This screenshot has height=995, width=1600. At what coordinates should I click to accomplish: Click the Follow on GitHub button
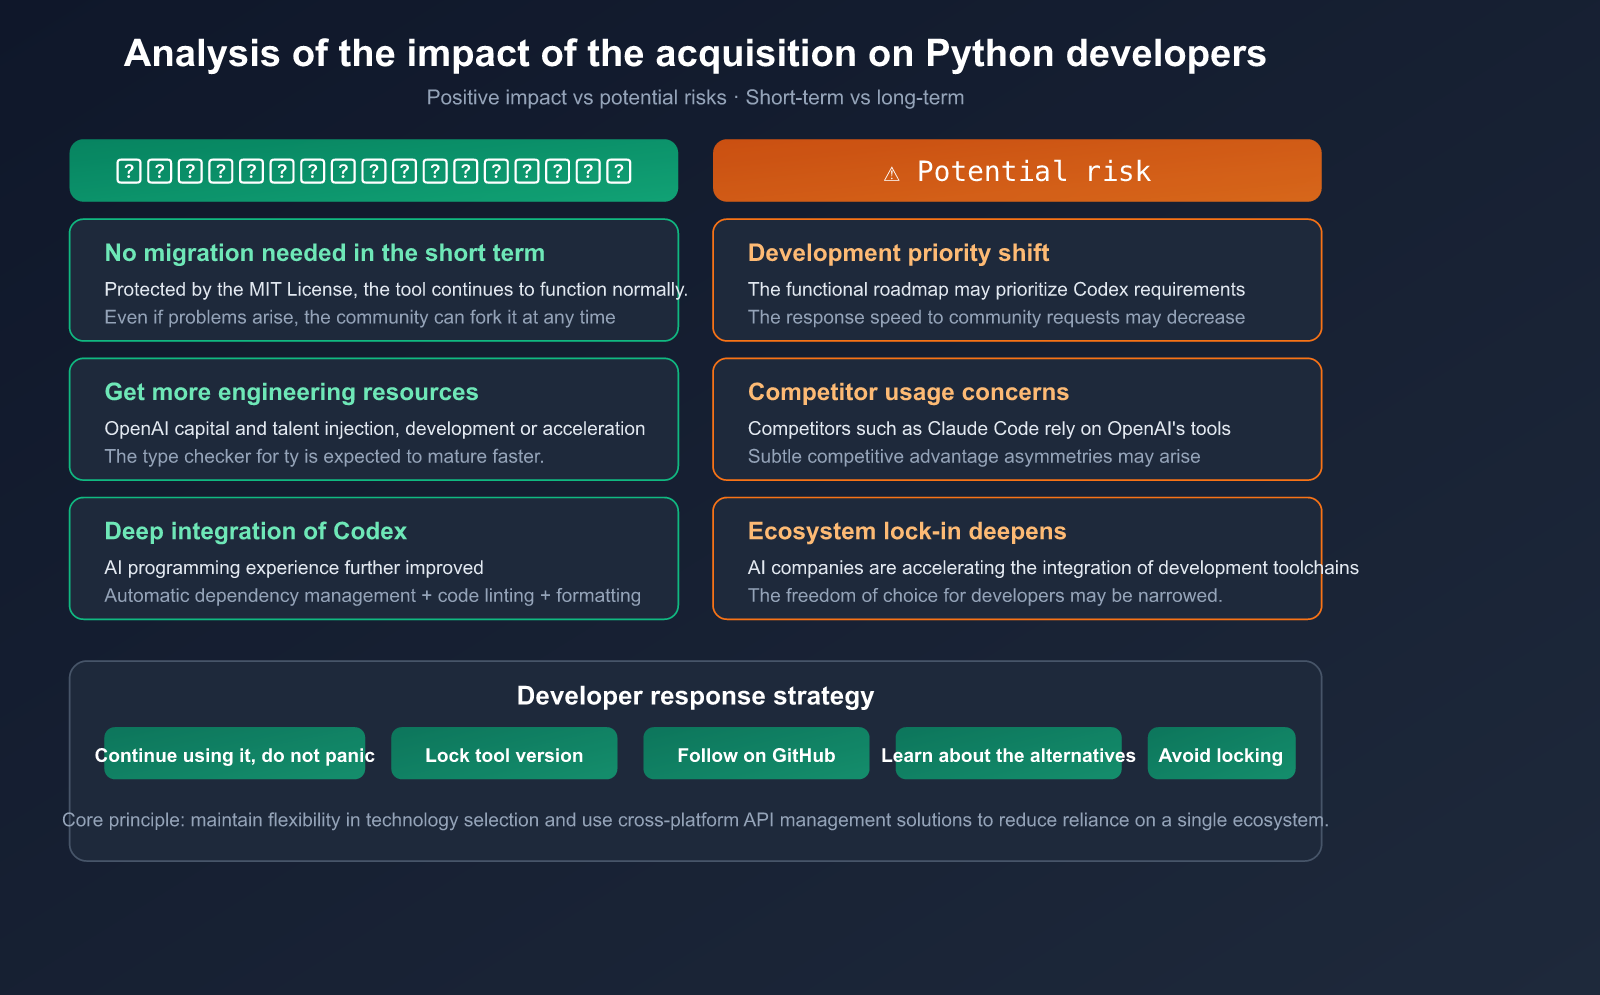pyautogui.click(x=756, y=755)
